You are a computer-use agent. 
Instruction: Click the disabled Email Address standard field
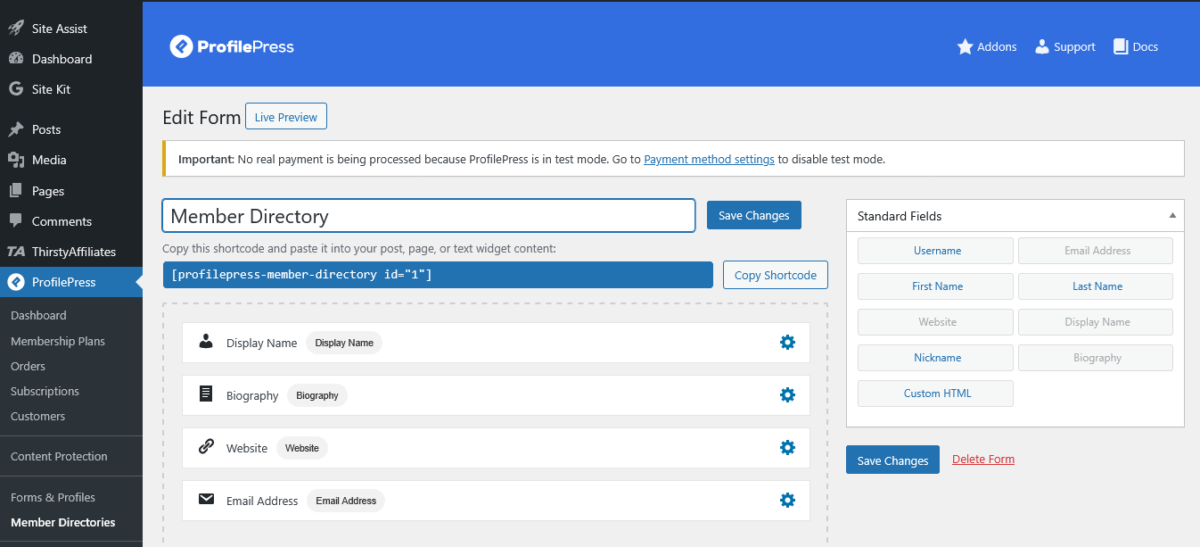click(x=1096, y=251)
